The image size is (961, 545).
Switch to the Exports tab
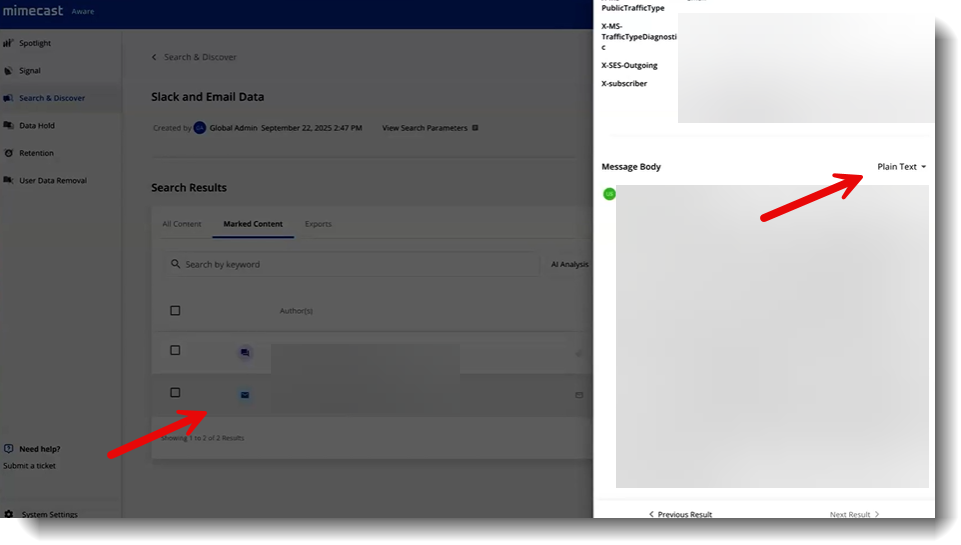click(318, 224)
